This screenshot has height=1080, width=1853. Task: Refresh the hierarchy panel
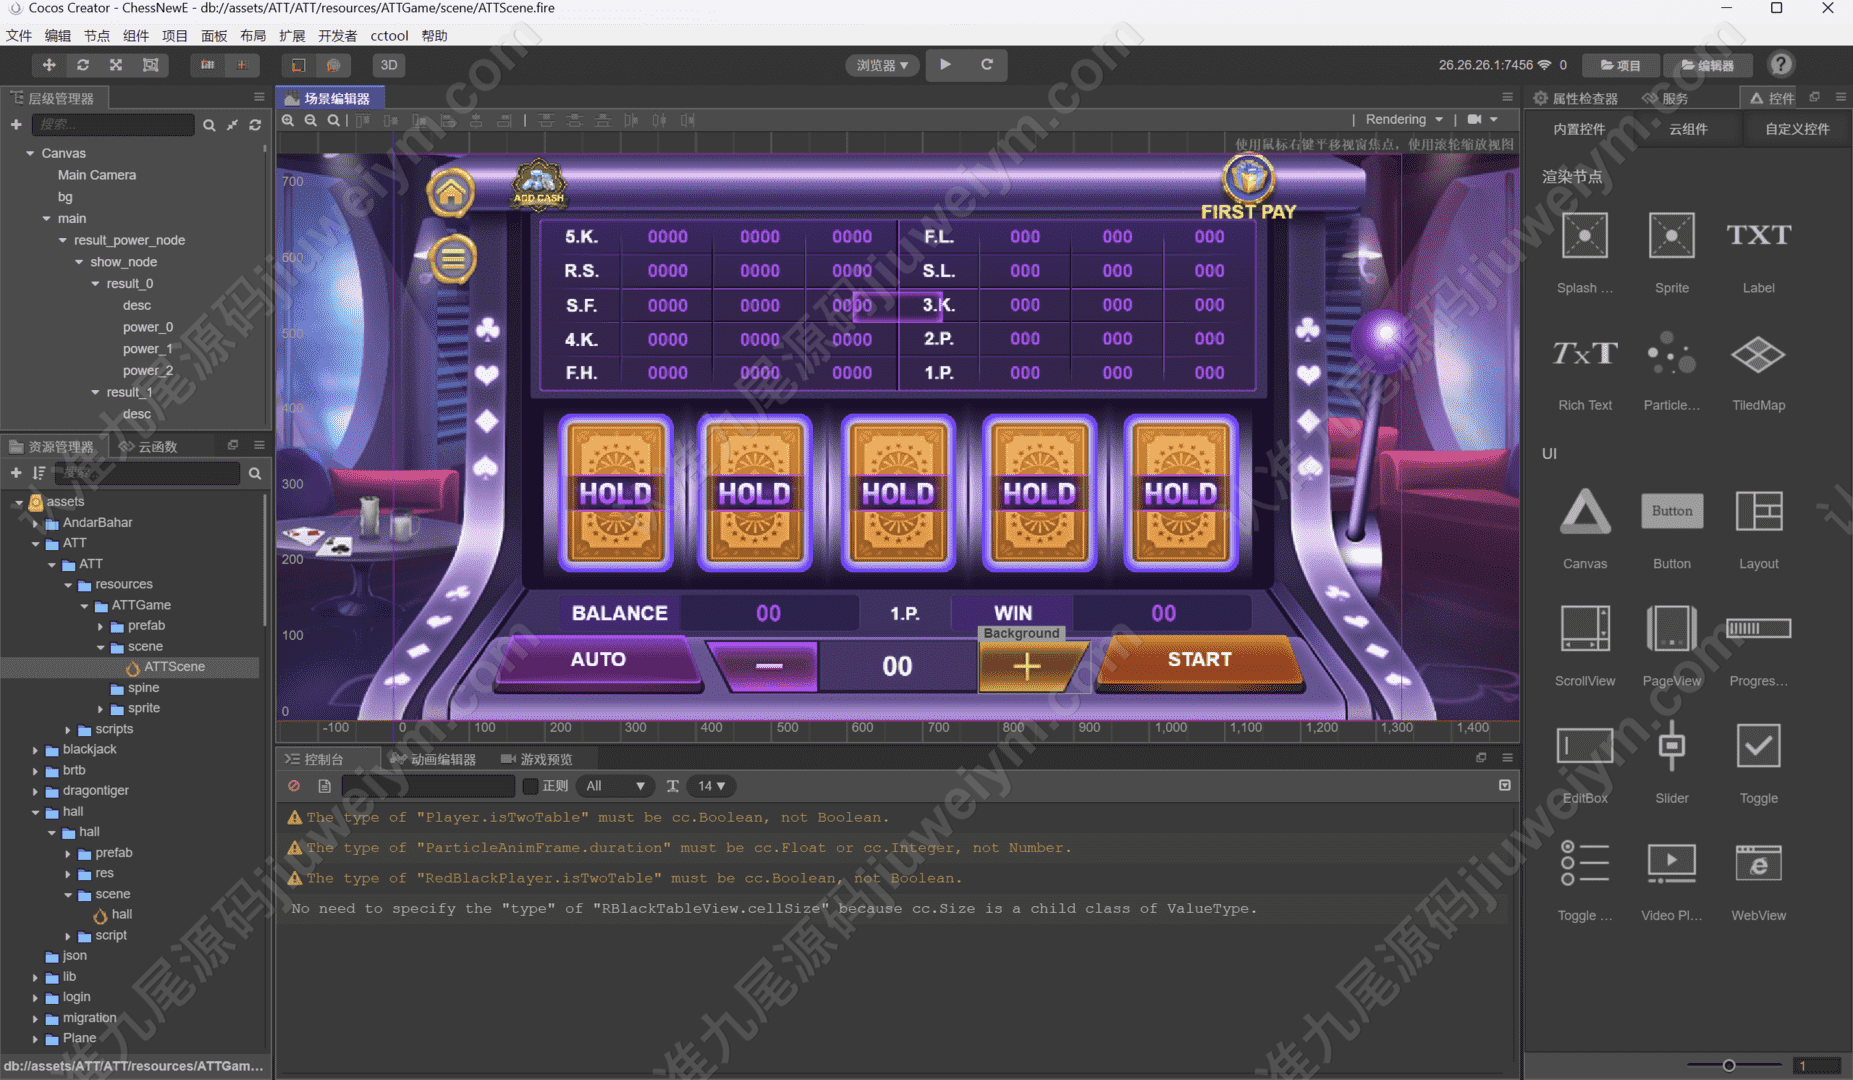pos(255,125)
